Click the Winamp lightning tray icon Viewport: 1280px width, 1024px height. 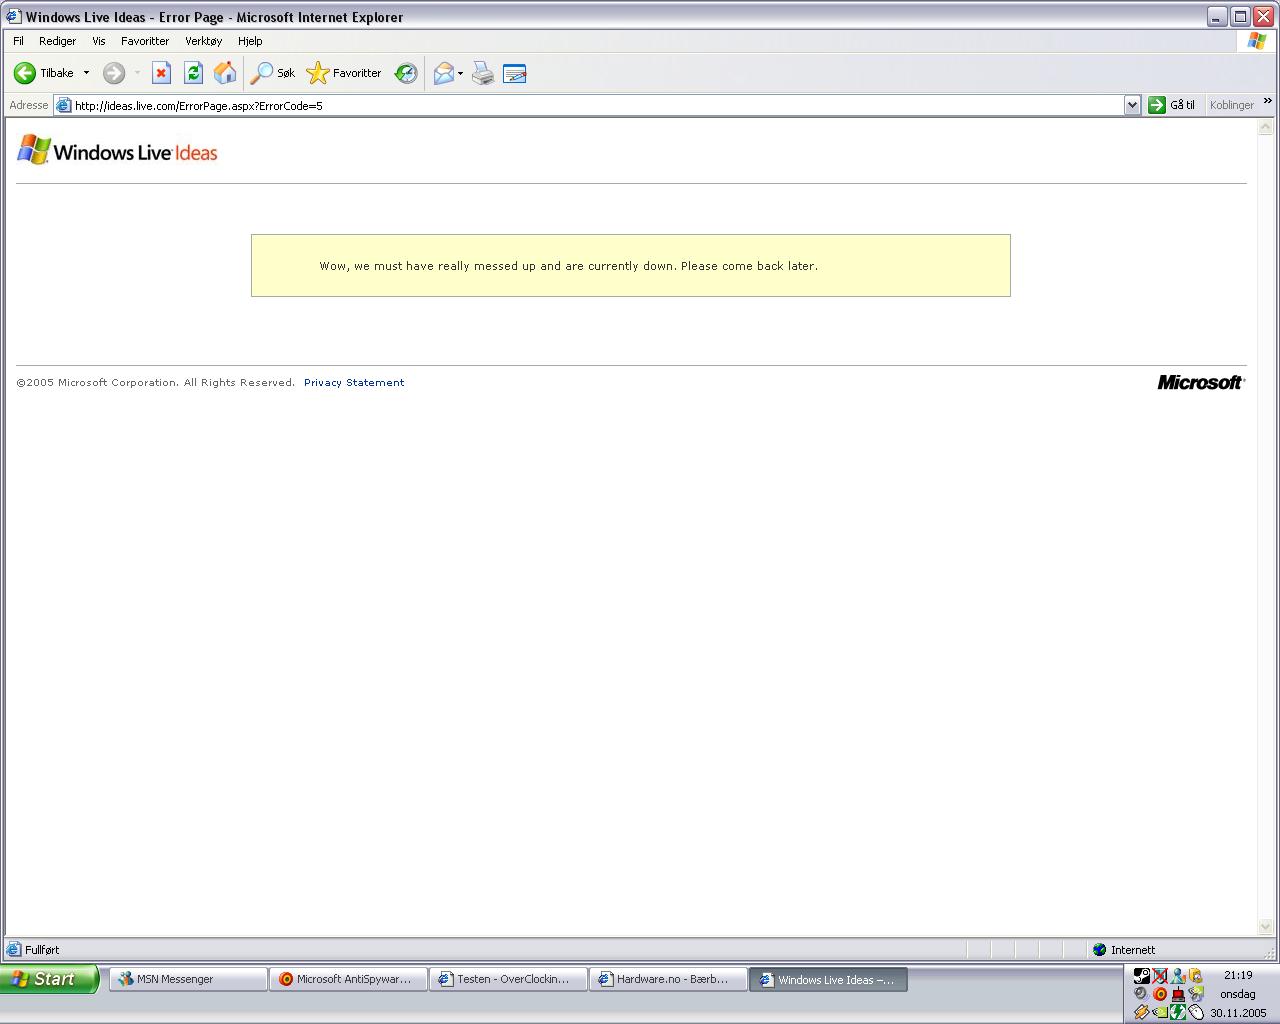[1142, 1012]
